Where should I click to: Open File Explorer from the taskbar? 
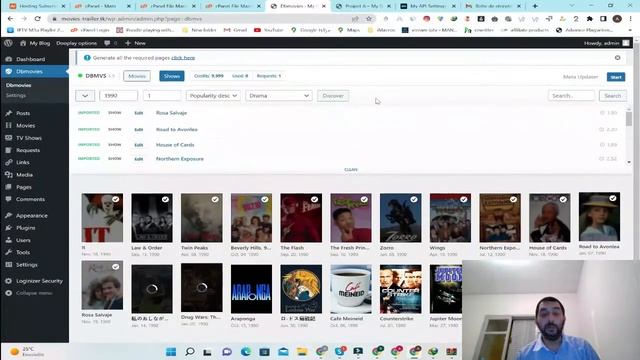pyautogui.click(x=302, y=352)
